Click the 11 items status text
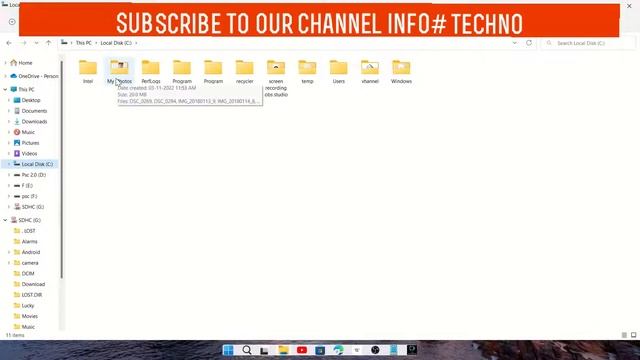 pos(15,335)
